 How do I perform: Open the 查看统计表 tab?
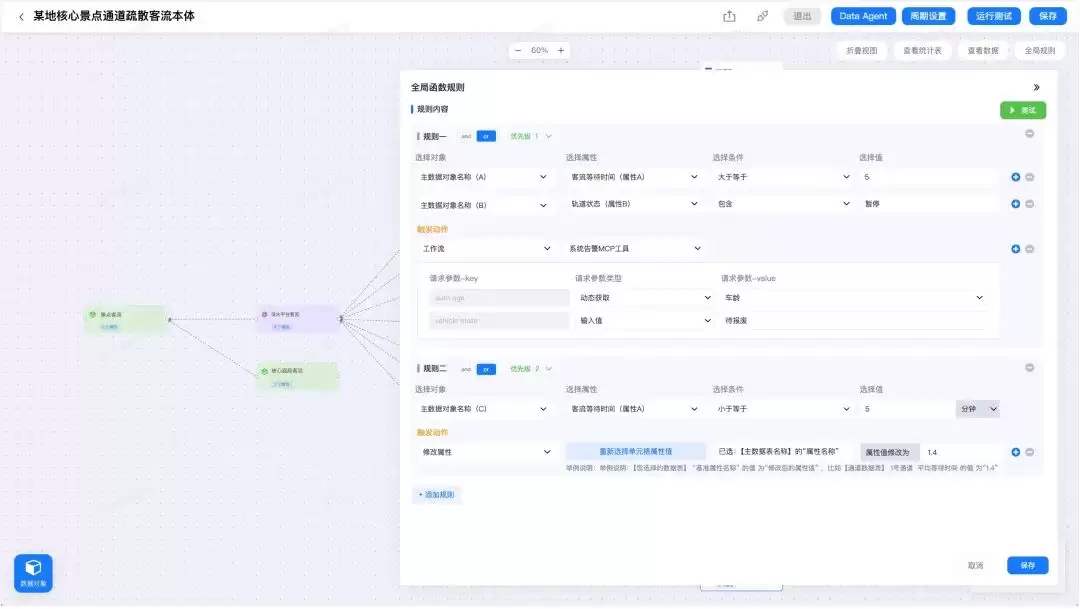pyautogui.click(x=922, y=50)
